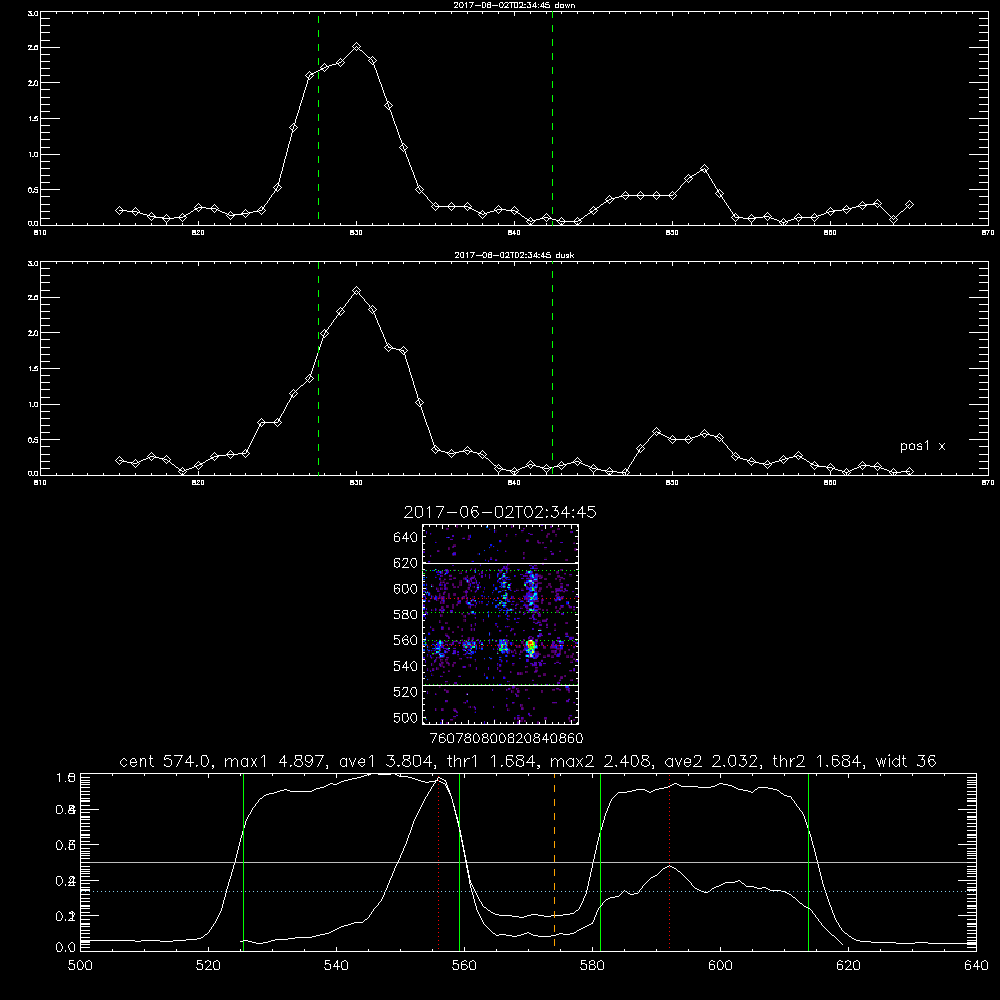Screen dimensions: 1000x1000
Task: Click the 580 x-axis label on bottom plot
Action: click(x=592, y=966)
